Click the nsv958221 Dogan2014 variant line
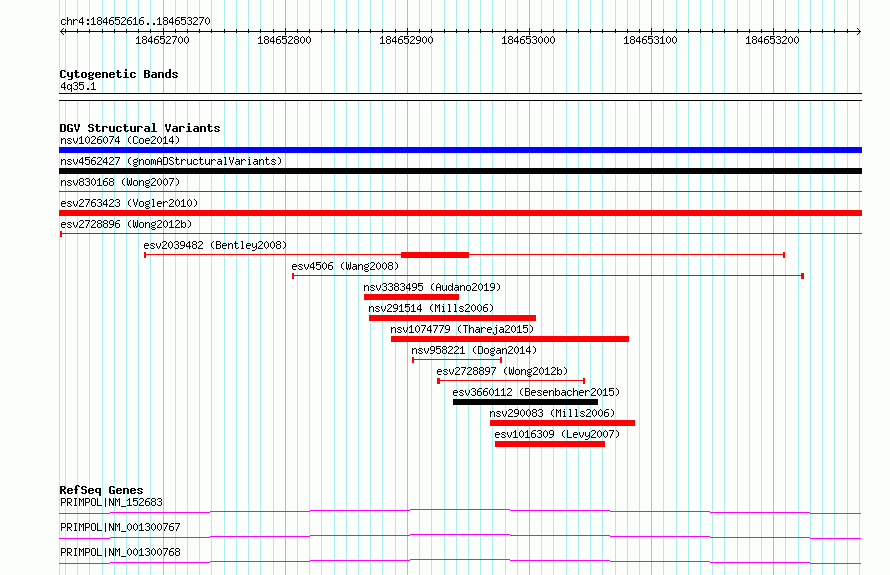 (457, 360)
